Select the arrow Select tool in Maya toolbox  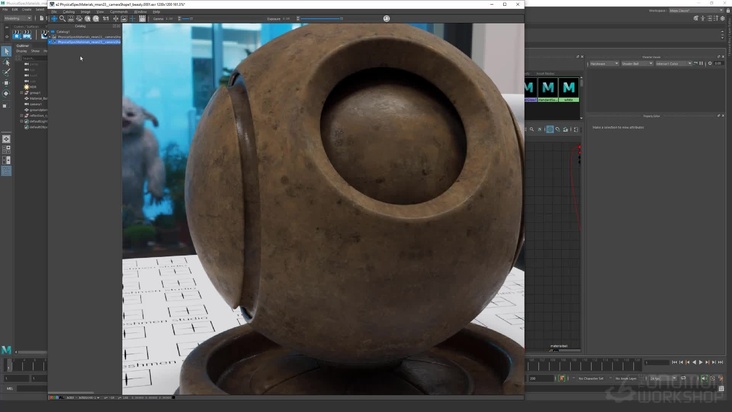click(x=6, y=51)
